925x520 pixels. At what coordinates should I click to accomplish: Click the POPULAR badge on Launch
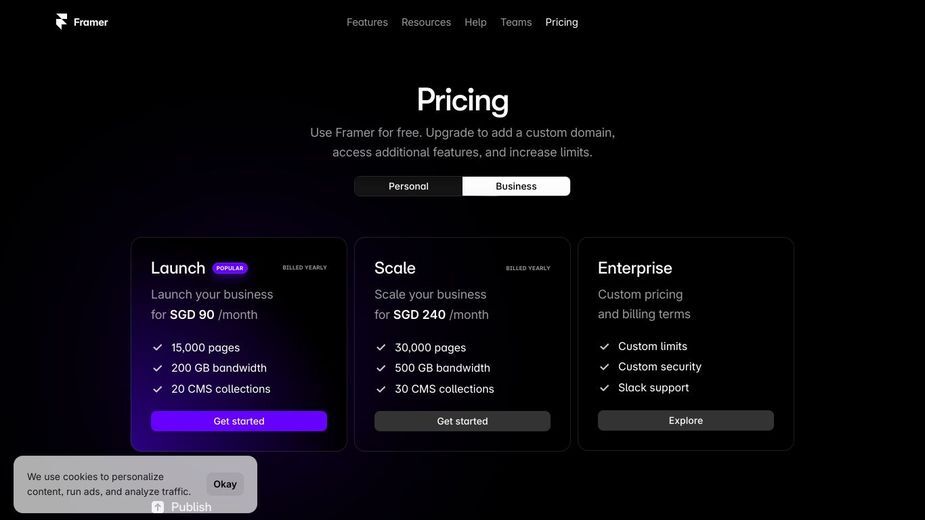[x=229, y=268]
